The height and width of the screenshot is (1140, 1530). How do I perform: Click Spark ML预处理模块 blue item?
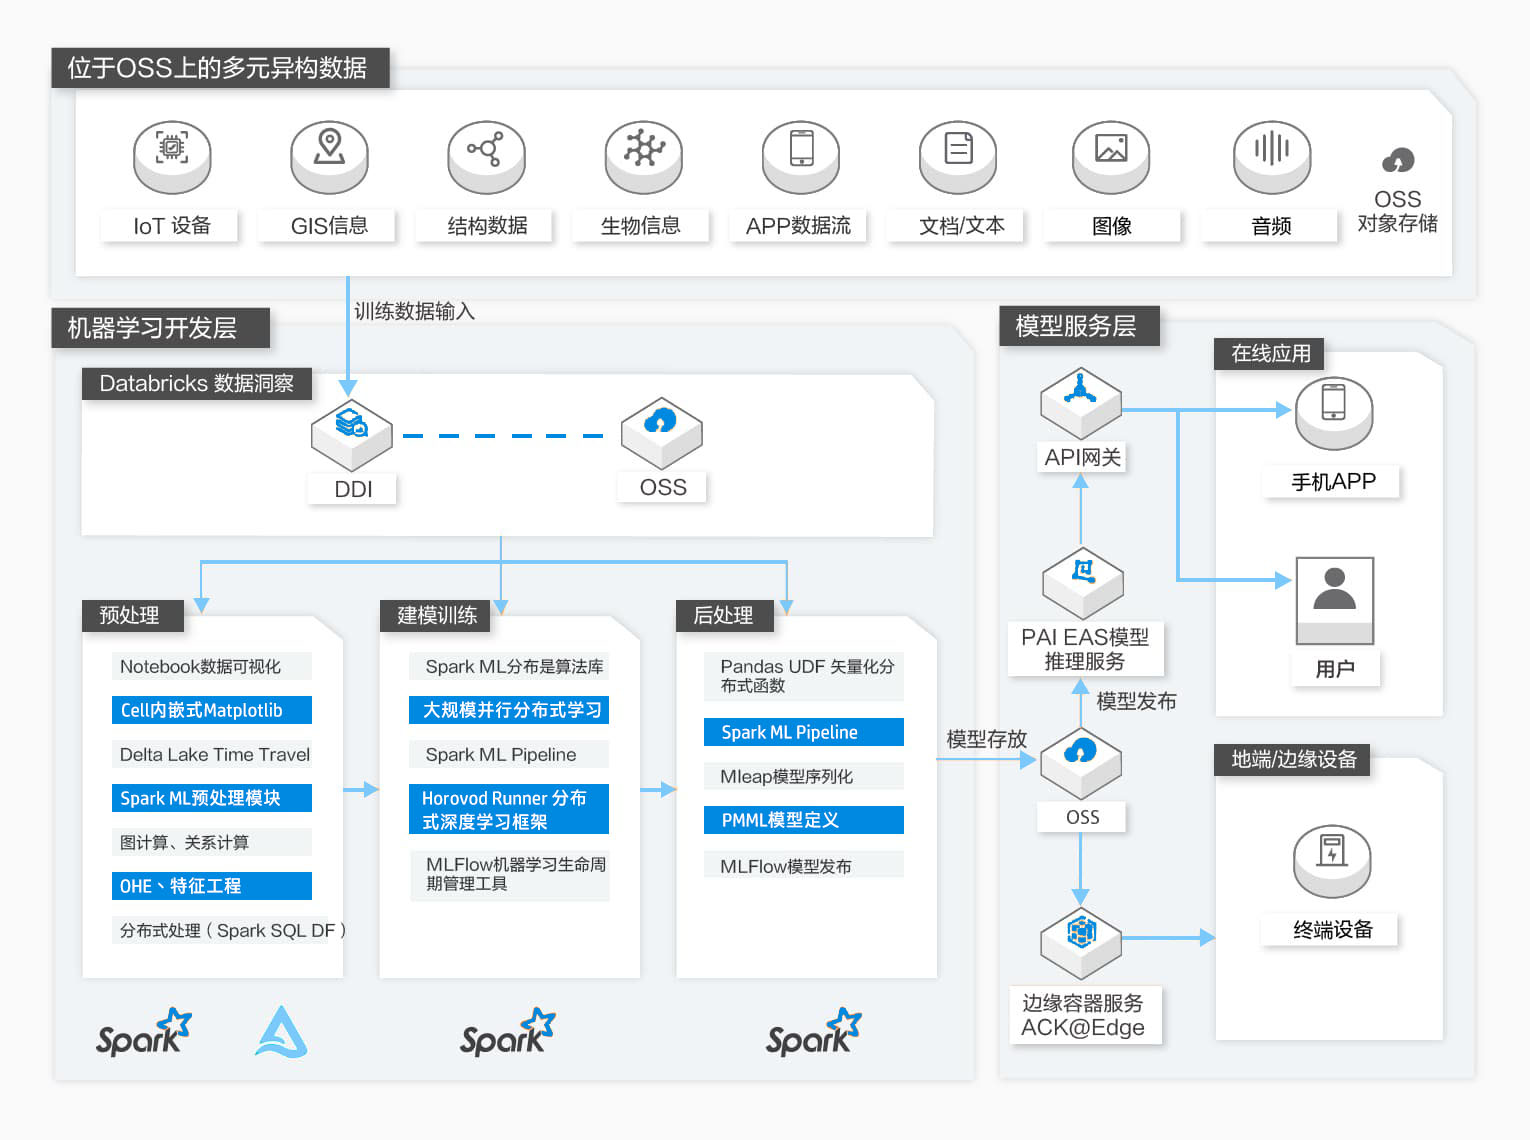[x=211, y=798]
